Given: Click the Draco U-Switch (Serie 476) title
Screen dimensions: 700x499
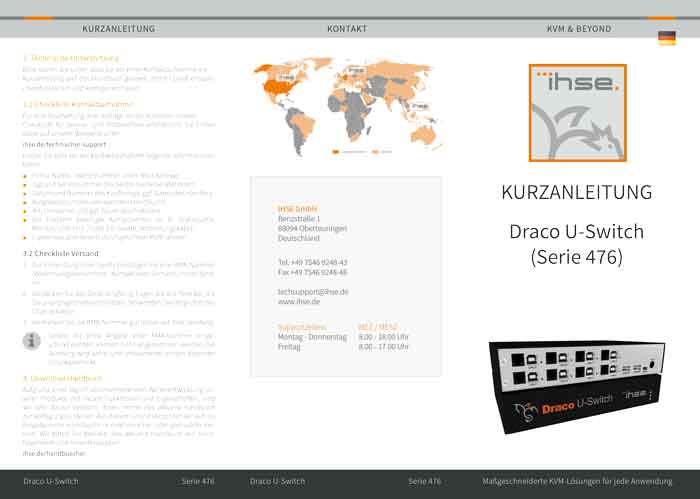Looking at the screenshot, I should click(576, 244).
